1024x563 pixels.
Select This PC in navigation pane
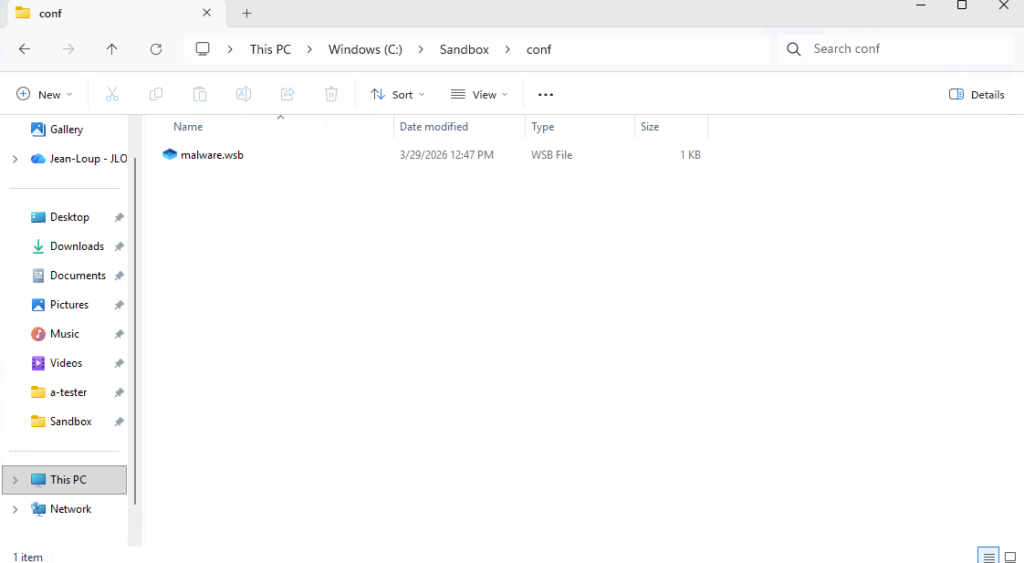(65, 479)
